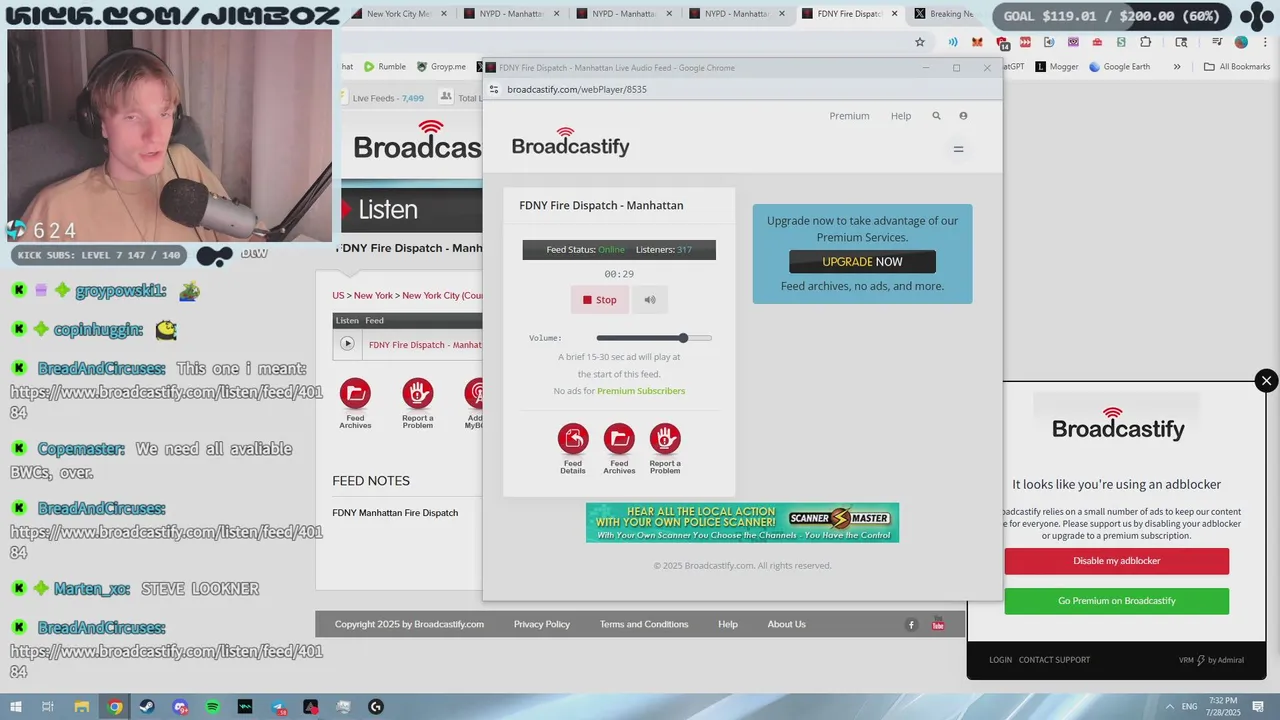This screenshot has height=720, width=1280.
Task: Bookmark this page with the star icon
Action: (920, 42)
